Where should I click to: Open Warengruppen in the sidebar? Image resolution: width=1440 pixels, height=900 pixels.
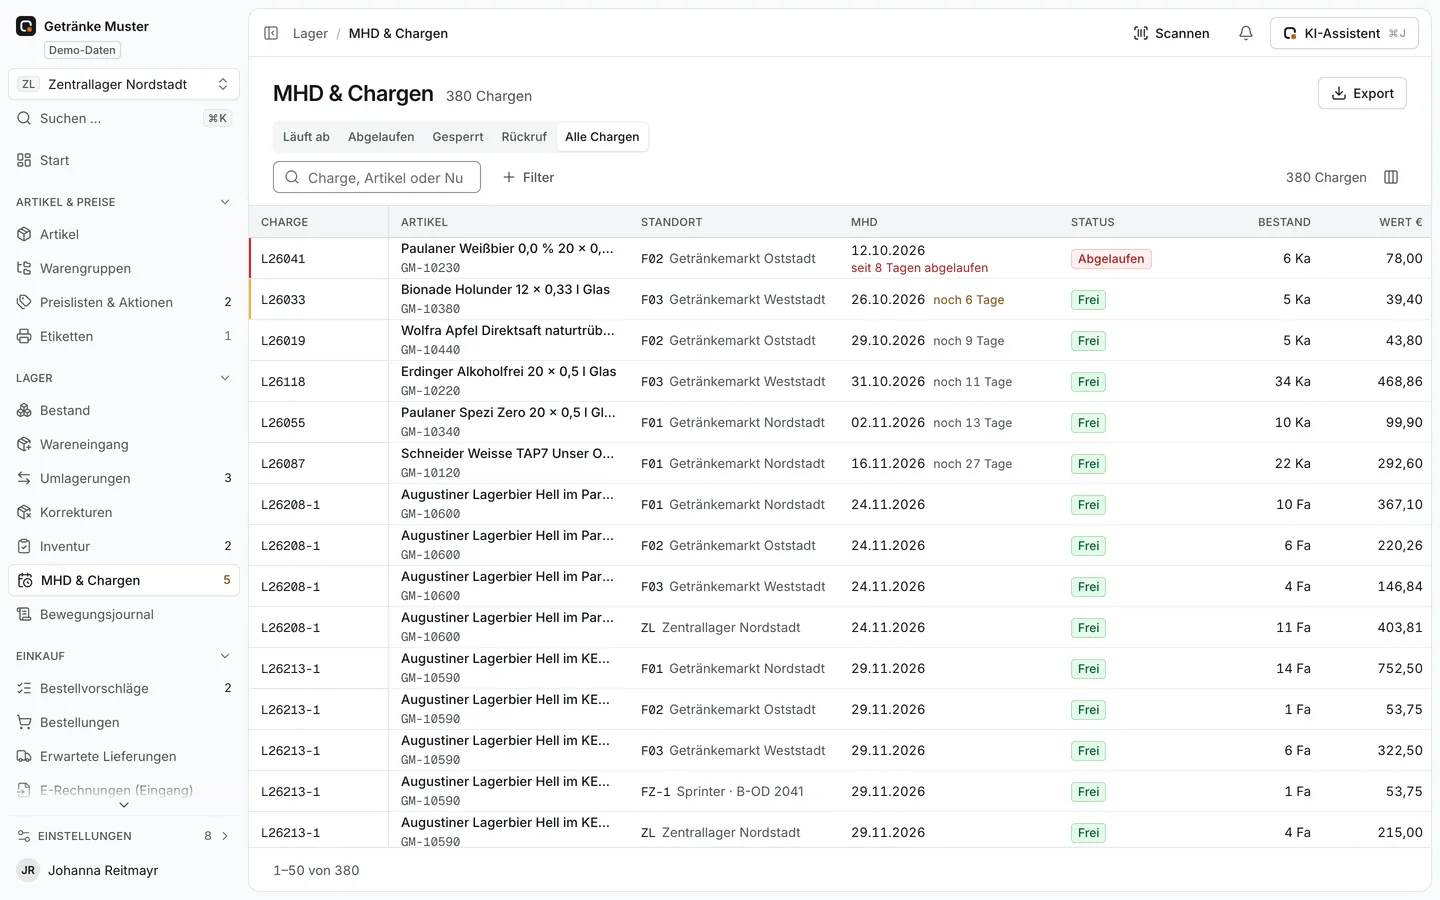tap(124, 268)
